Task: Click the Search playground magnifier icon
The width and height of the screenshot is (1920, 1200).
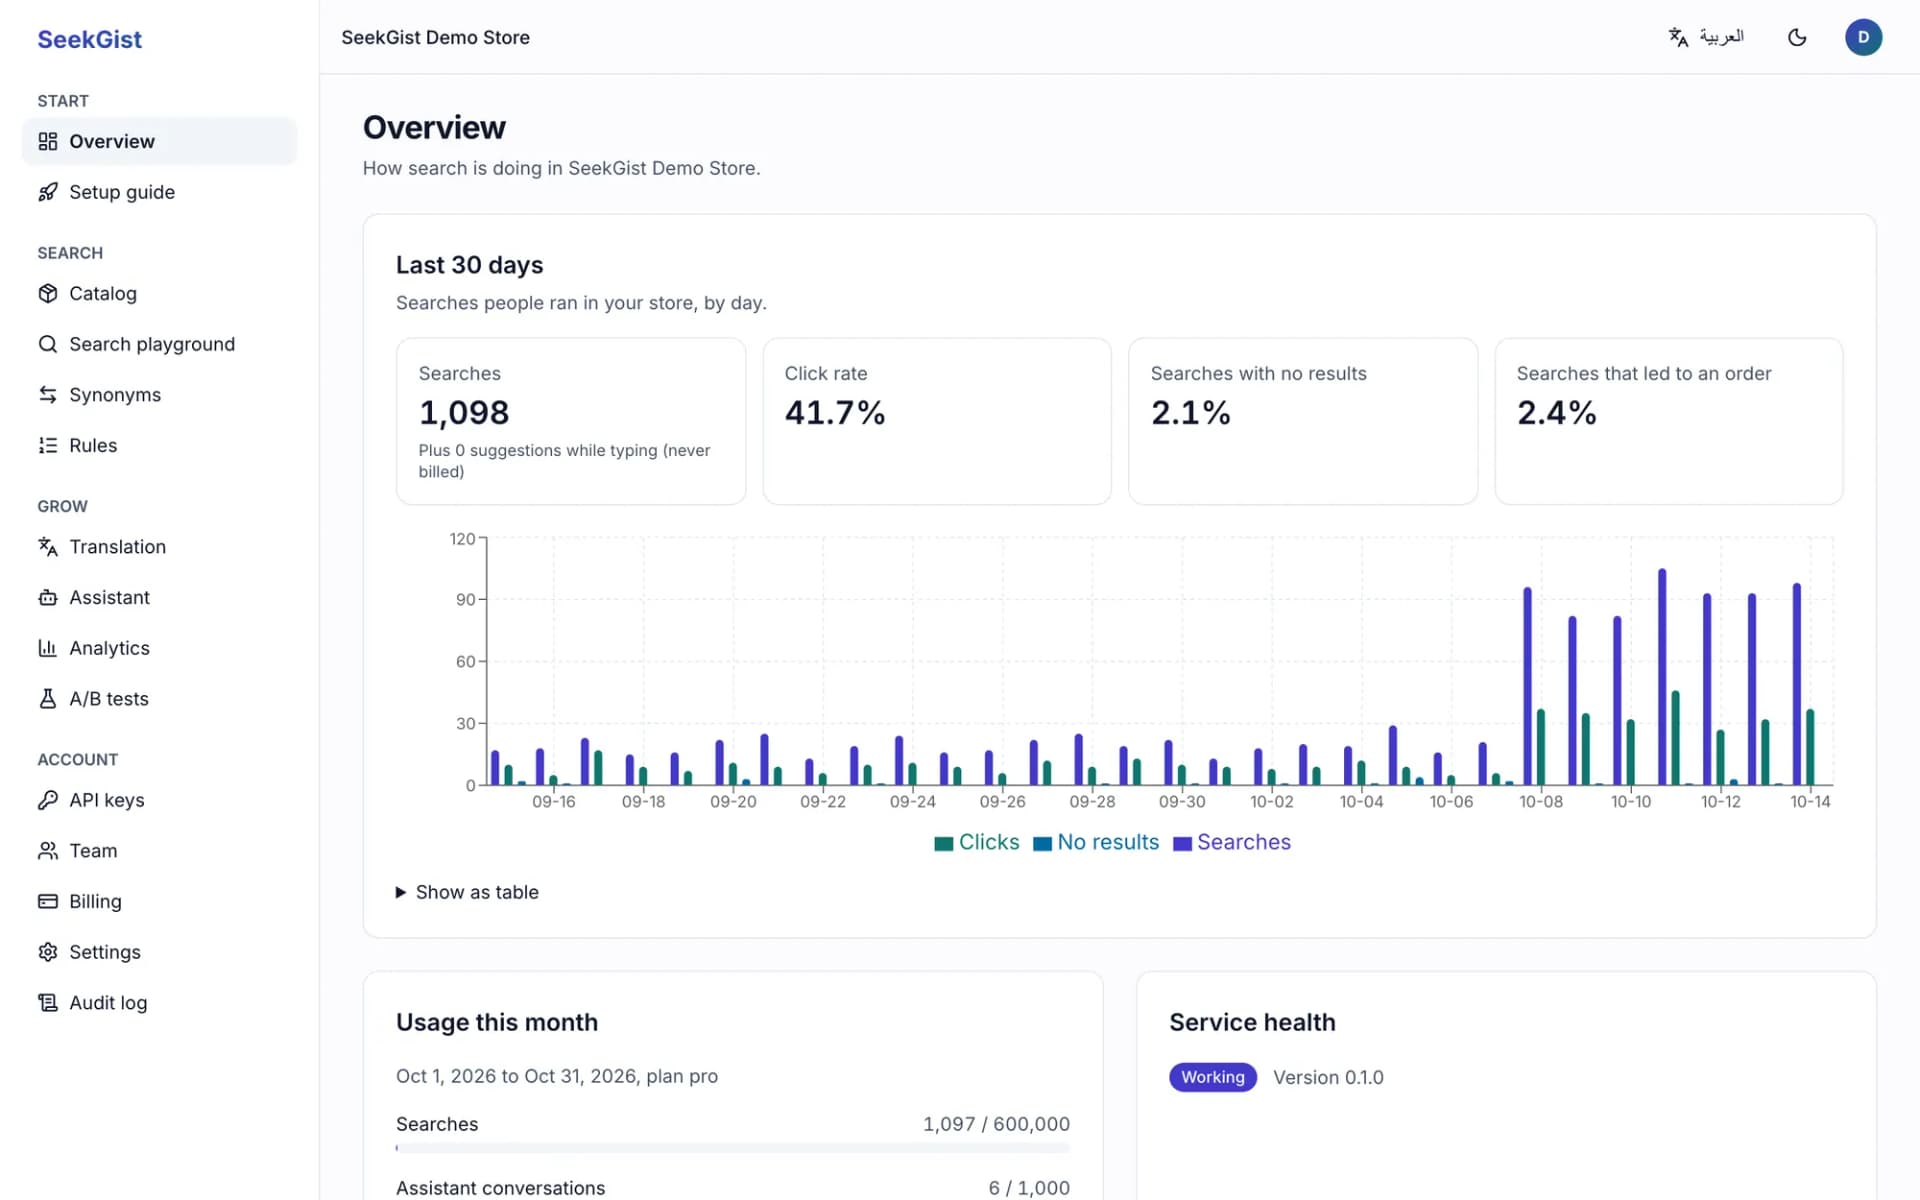Action: pyautogui.click(x=47, y=344)
